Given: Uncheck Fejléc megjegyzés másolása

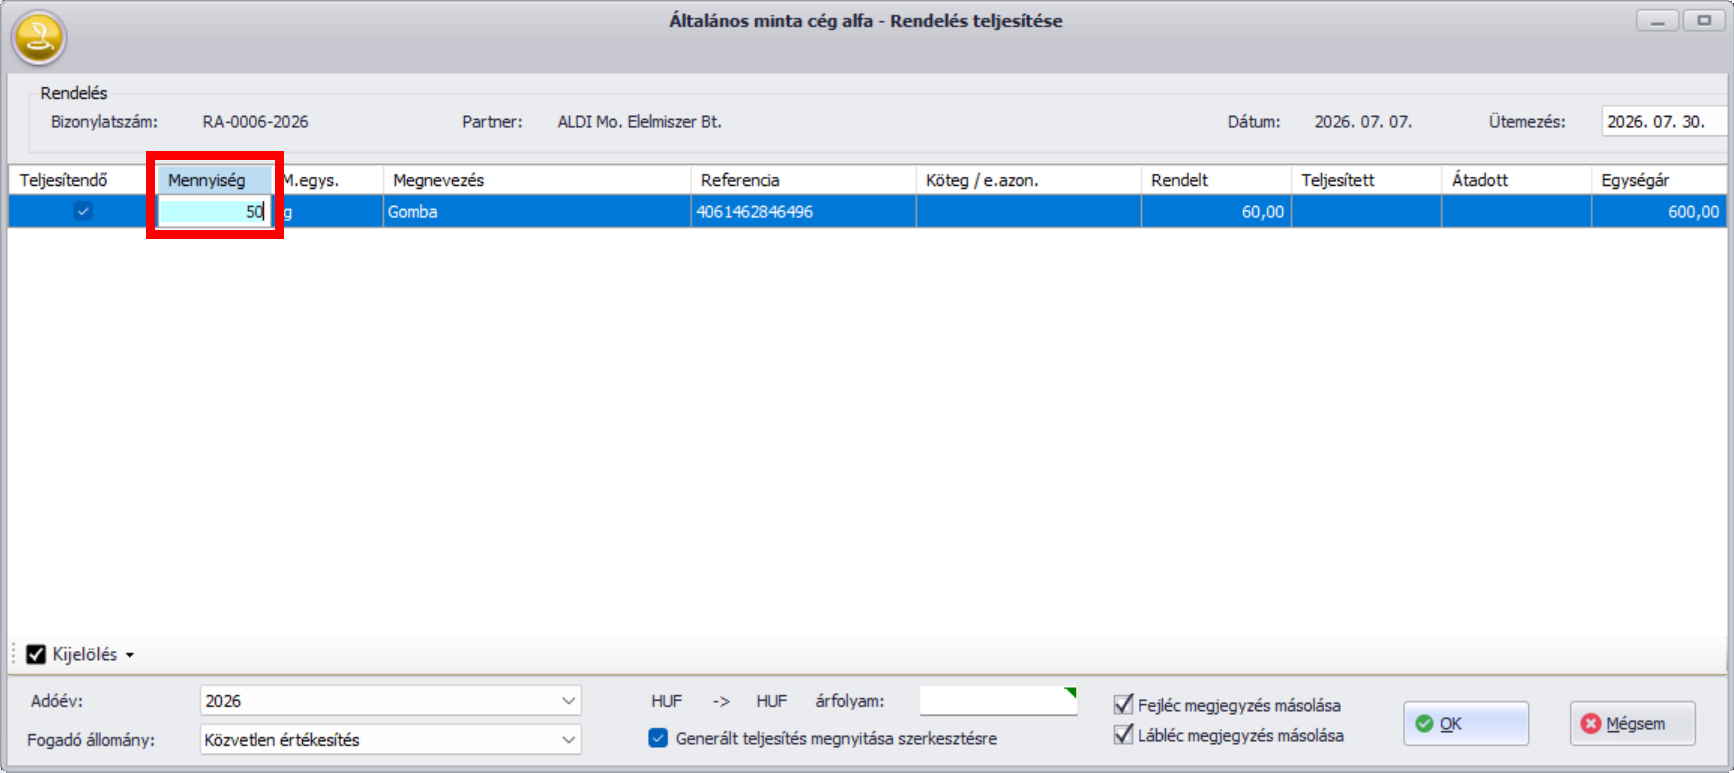Looking at the screenshot, I should (1123, 705).
